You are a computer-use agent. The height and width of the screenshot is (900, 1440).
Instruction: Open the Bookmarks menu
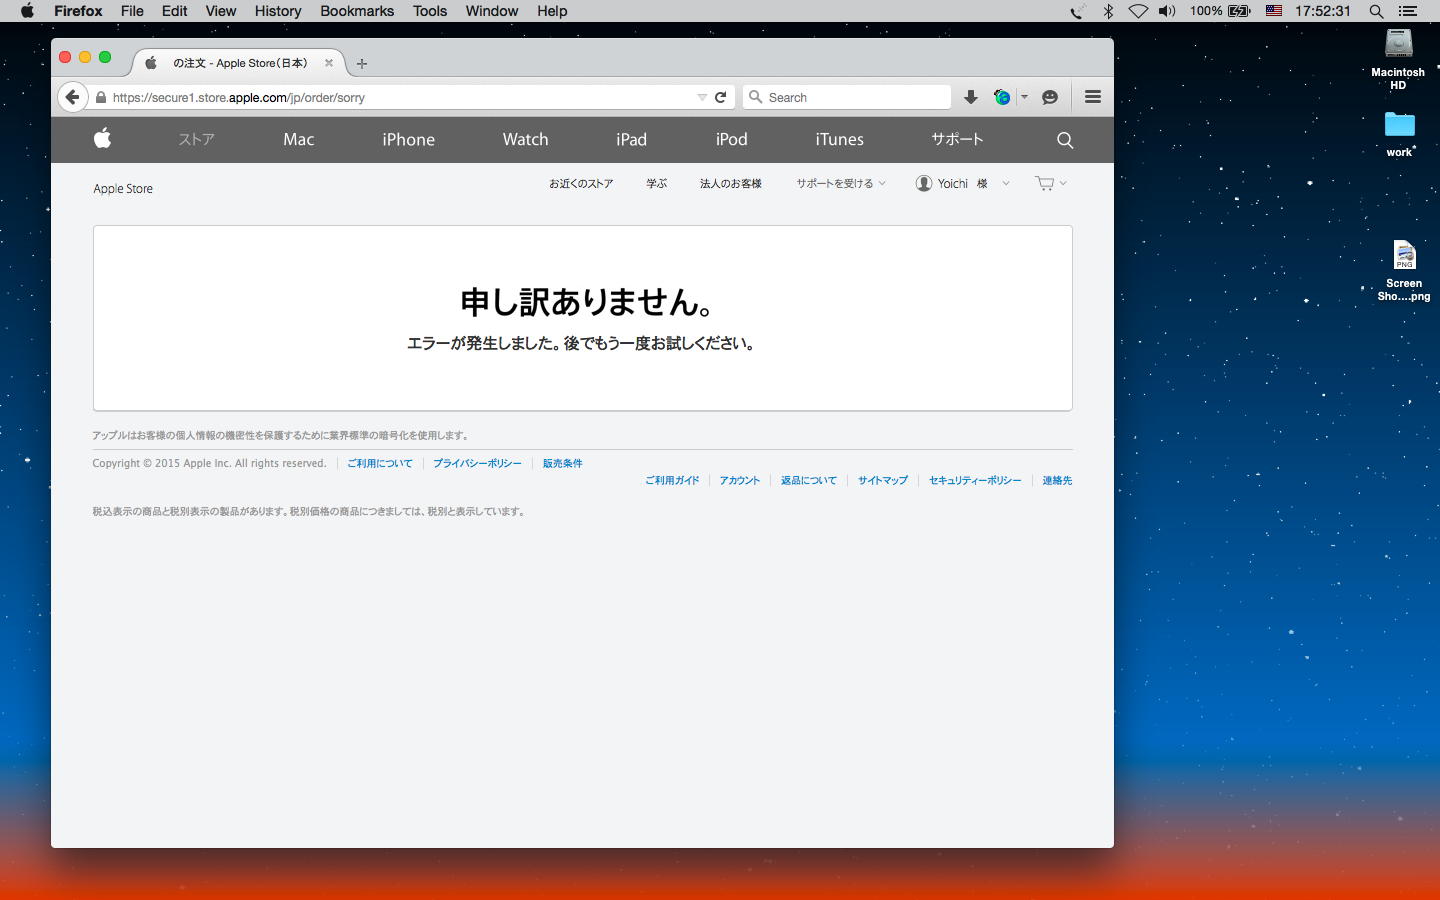pos(357,11)
